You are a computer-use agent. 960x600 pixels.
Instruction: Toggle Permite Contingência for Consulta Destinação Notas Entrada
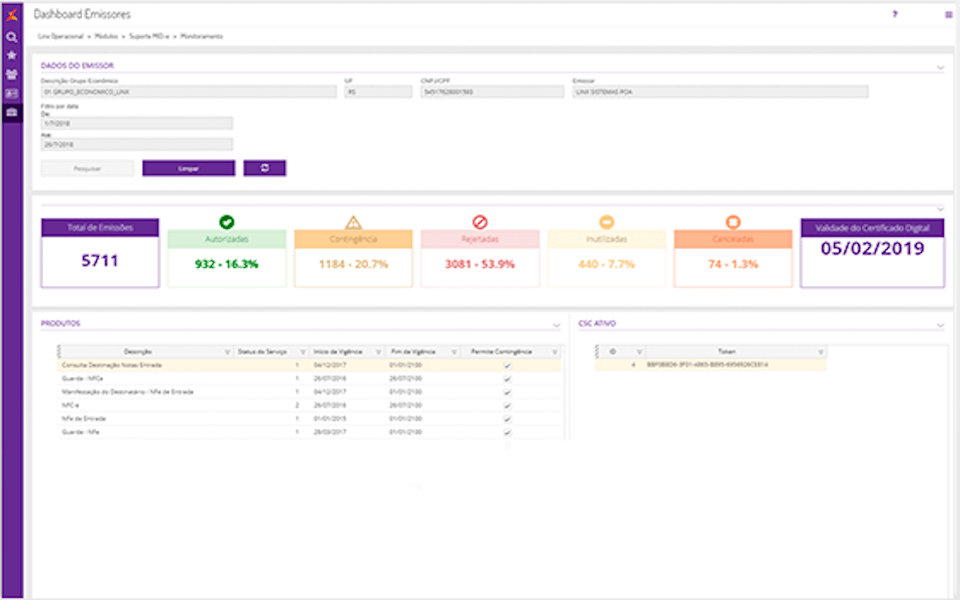(x=507, y=366)
